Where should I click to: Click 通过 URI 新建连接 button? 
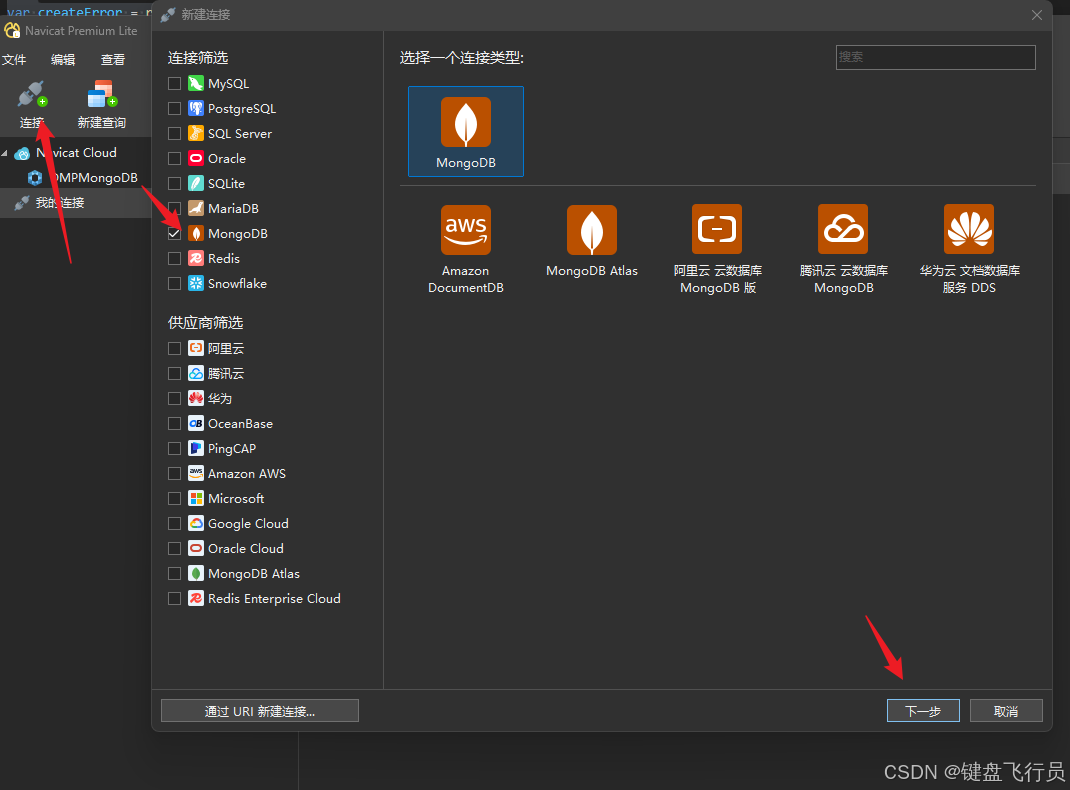[x=259, y=711]
